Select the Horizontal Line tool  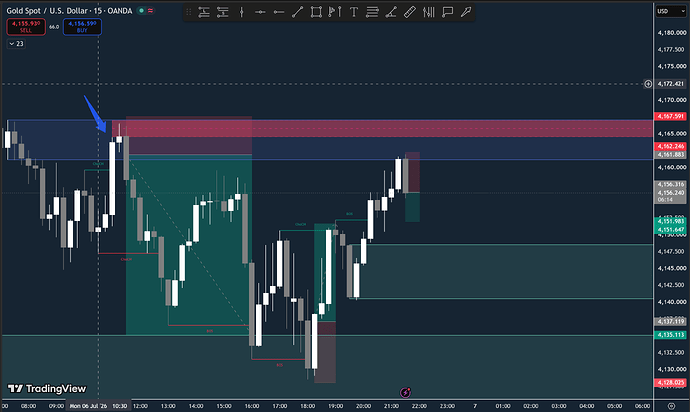[260, 12]
